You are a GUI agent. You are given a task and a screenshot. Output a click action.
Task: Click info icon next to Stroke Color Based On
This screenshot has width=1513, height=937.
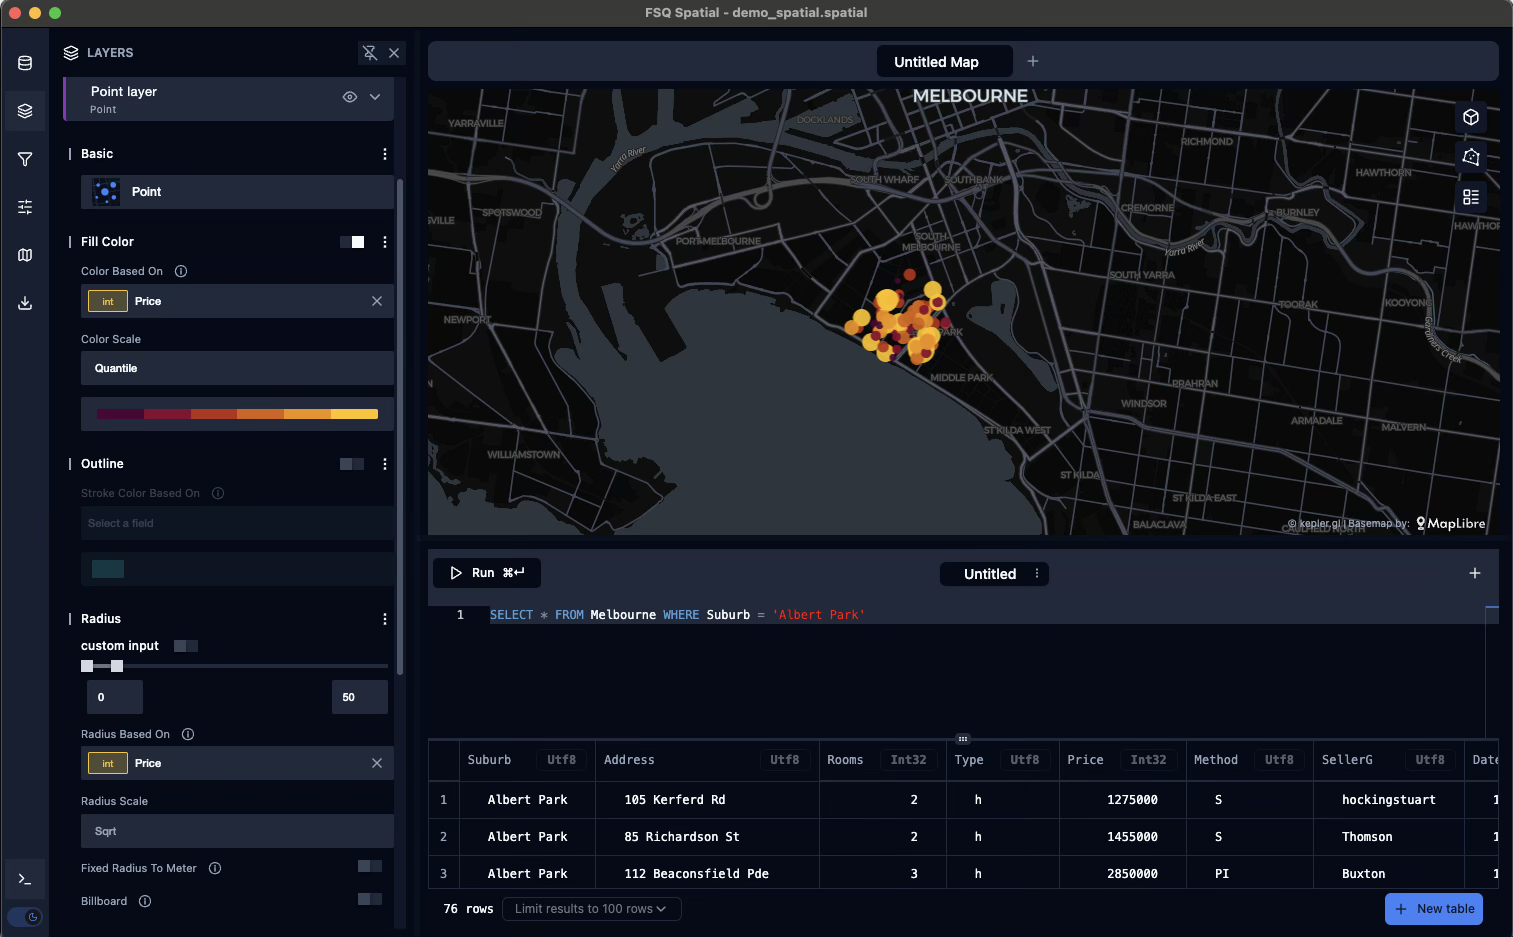[218, 493]
